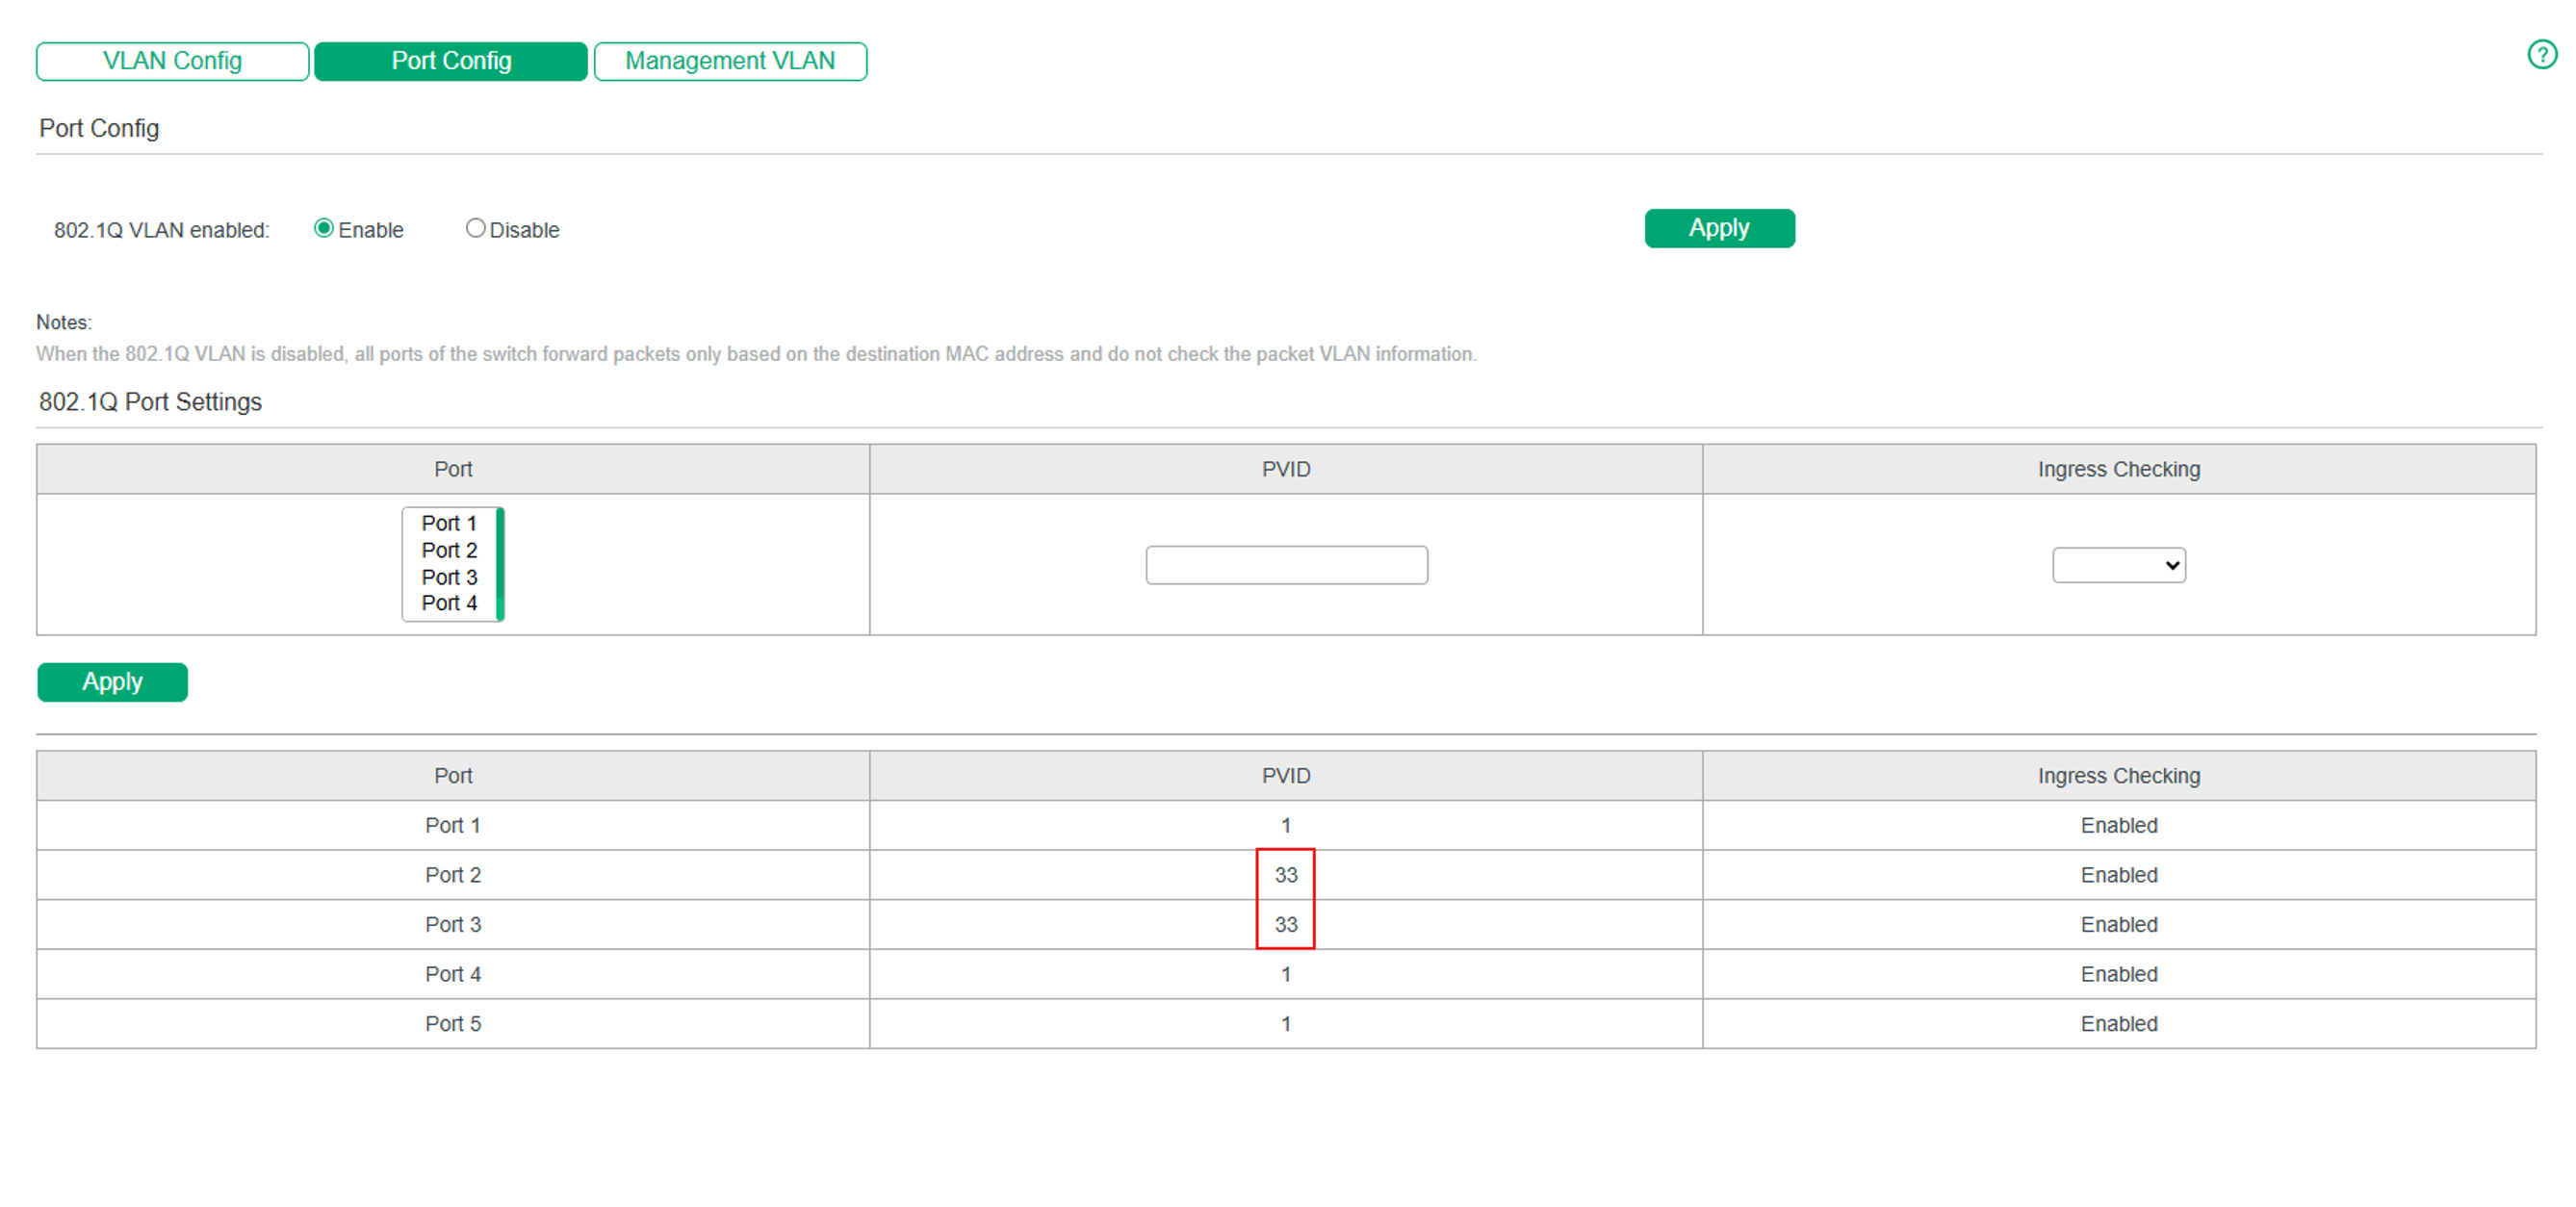
Task: Click the Port 2 row in status table
Action: (x=1286, y=875)
